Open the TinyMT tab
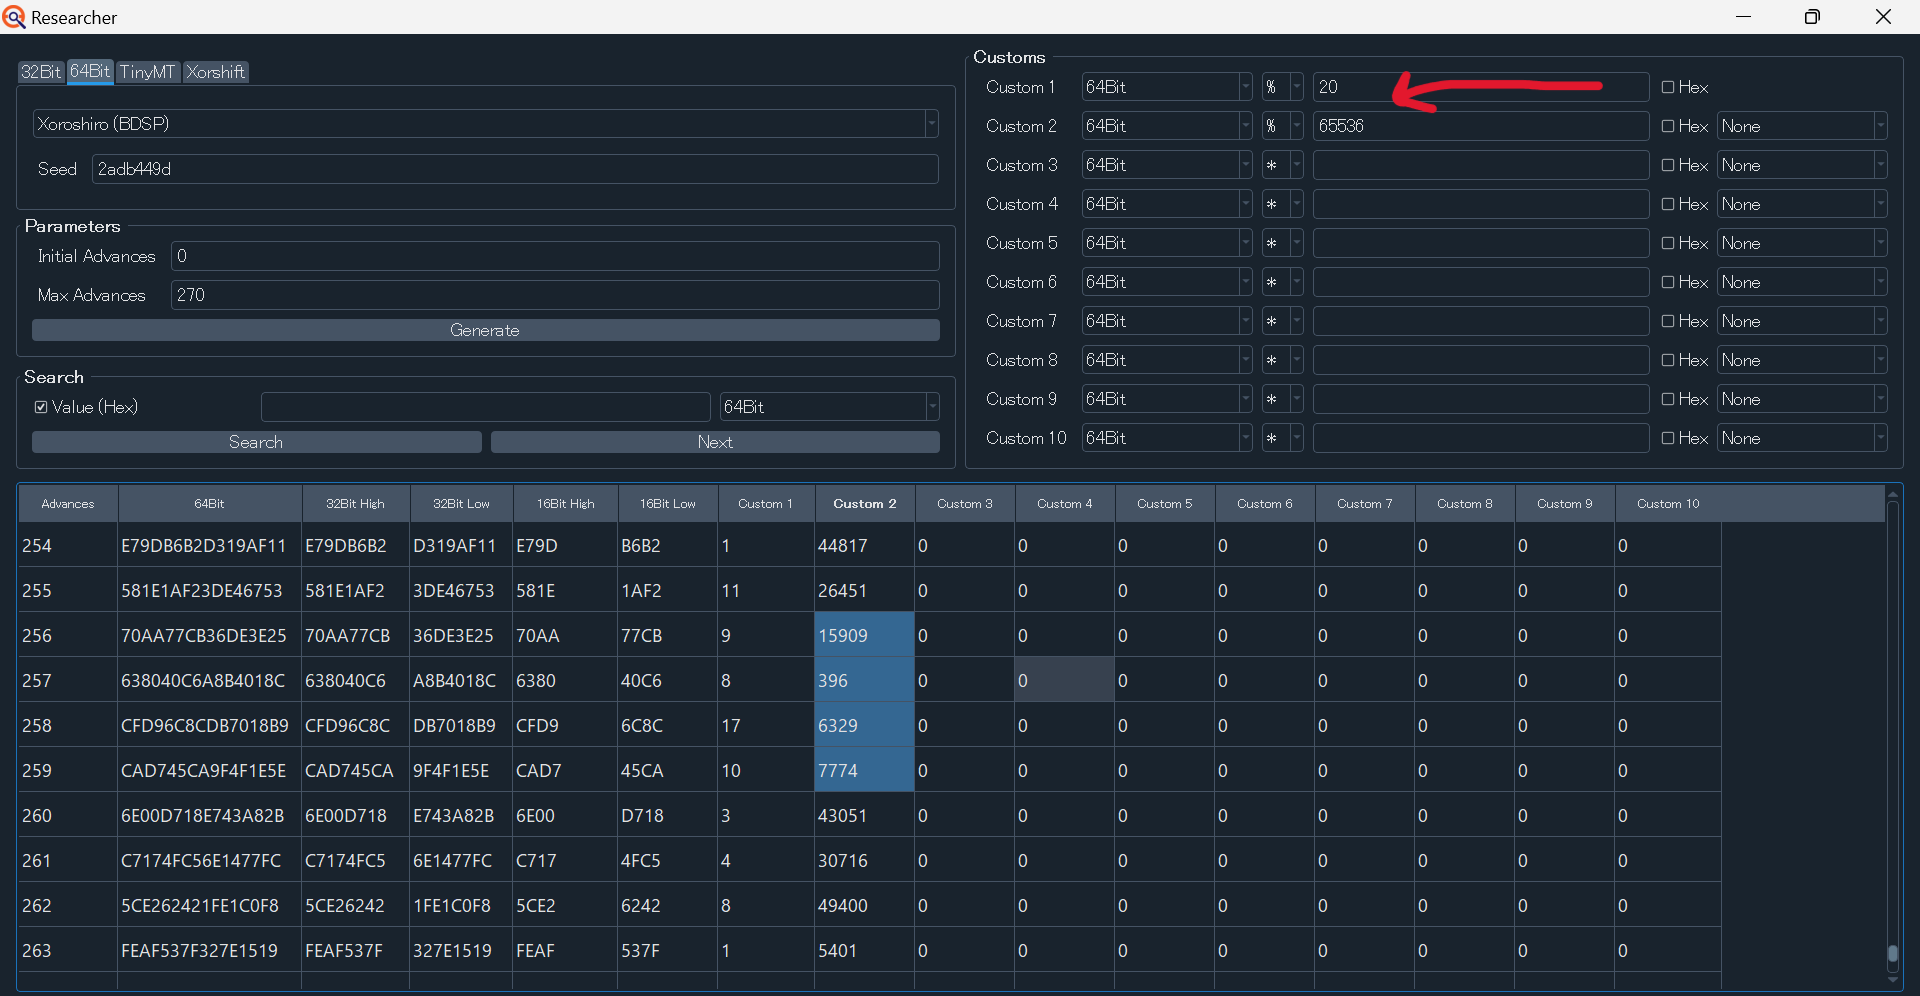Viewport: 1920px width, 996px height. (148, 72)
